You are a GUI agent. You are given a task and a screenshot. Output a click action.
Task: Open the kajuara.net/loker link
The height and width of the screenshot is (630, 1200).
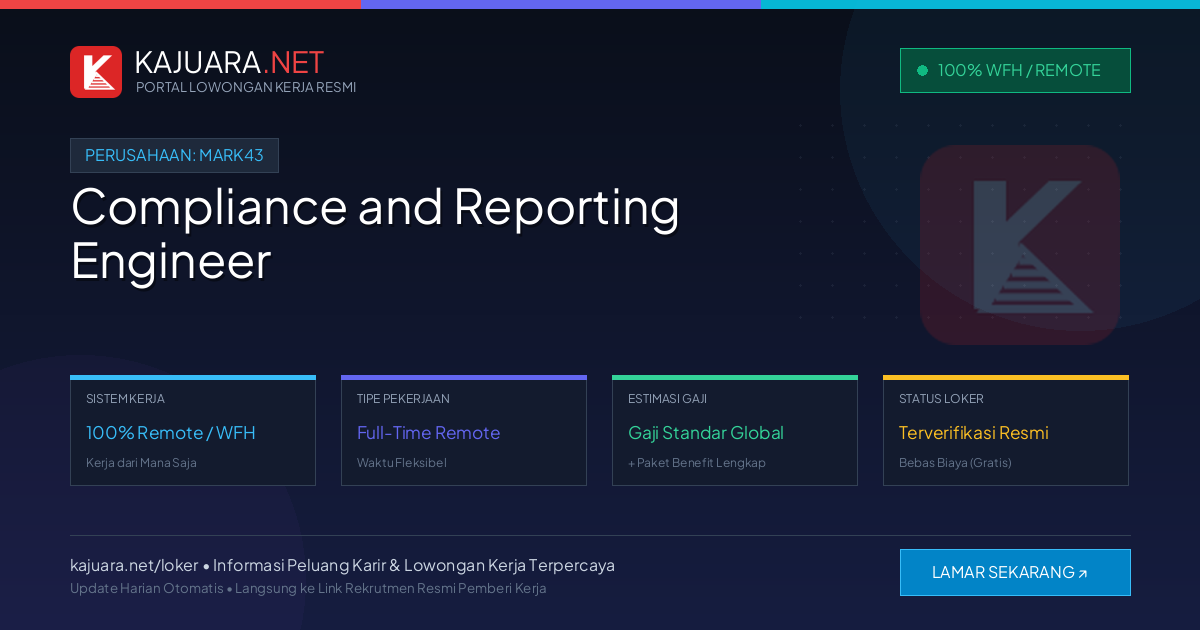[x=134, y=565]
